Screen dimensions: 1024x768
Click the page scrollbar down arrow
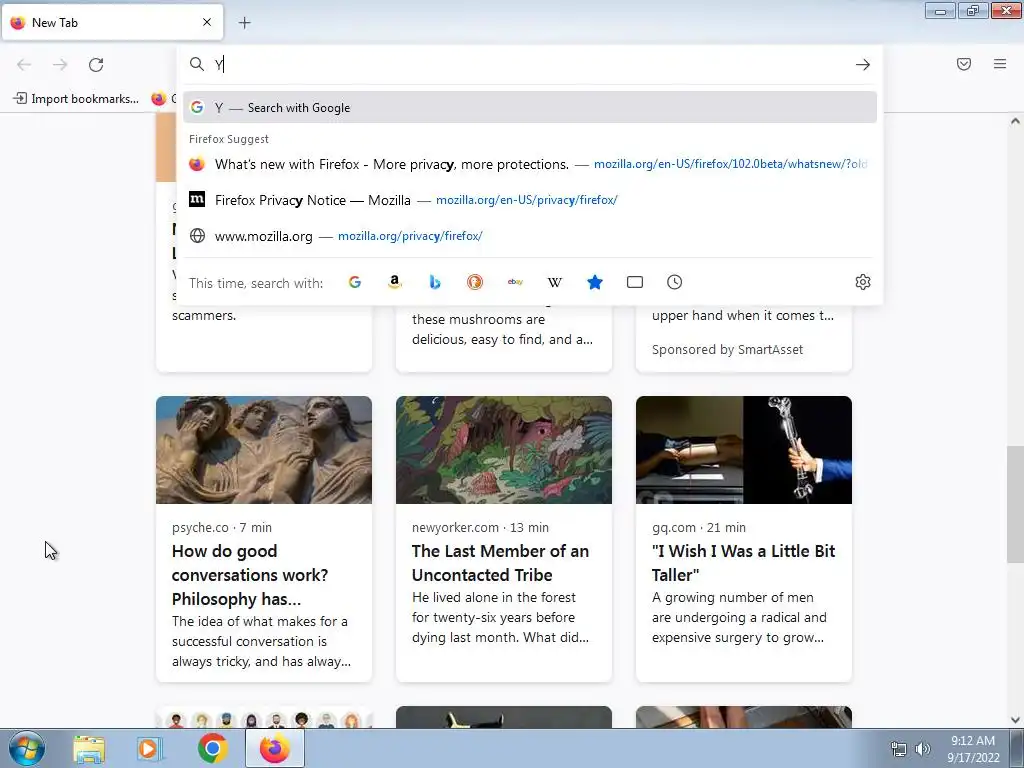1015,720
